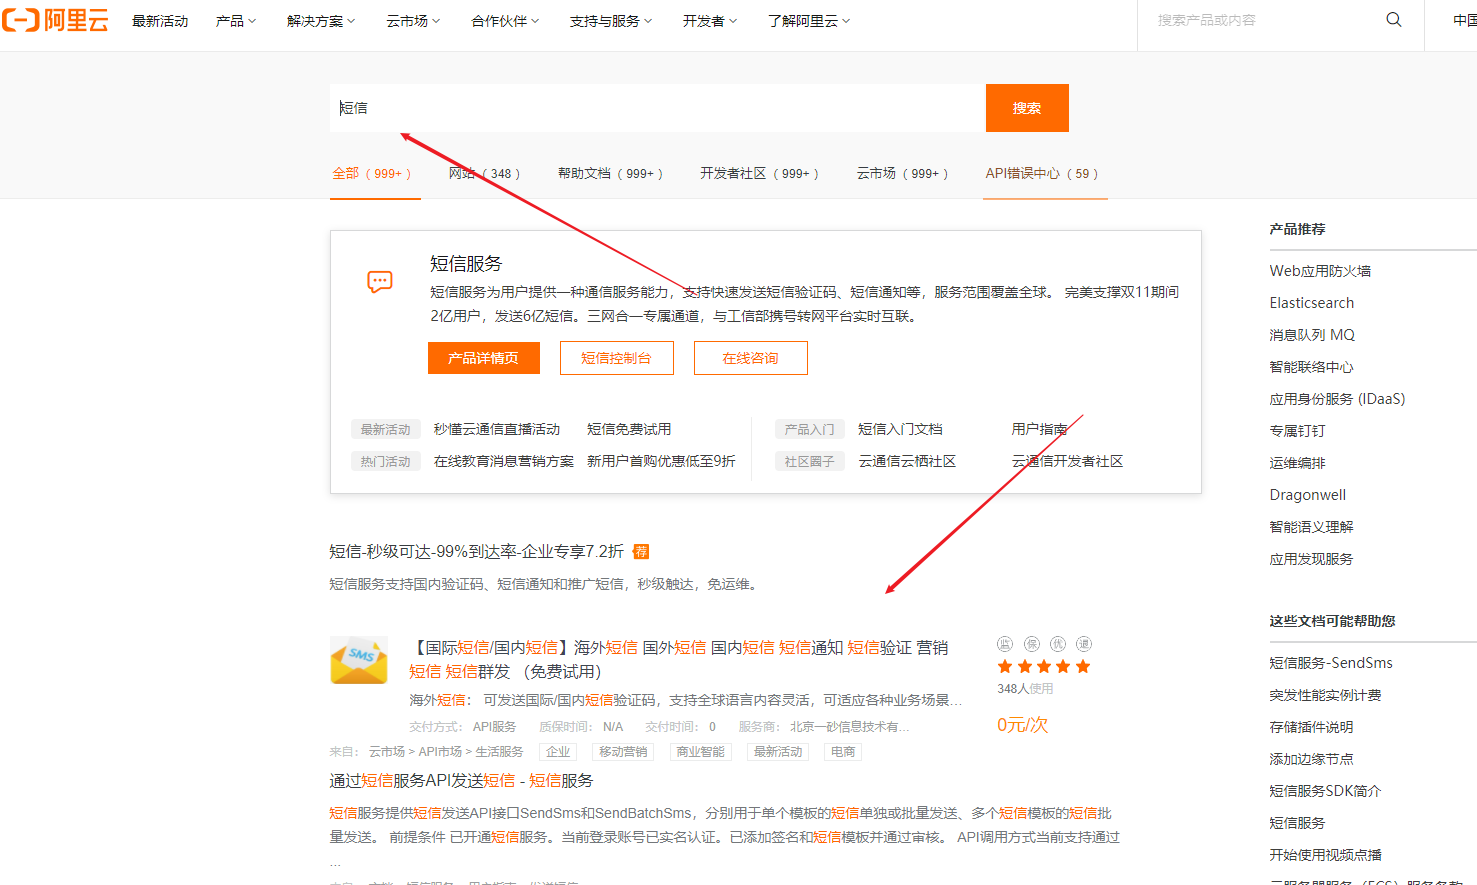Image resolution: width=1477 pixels, height=885 pixels.
Task: Click the five-star rating for the SMS product
Action: (1044, 666)
